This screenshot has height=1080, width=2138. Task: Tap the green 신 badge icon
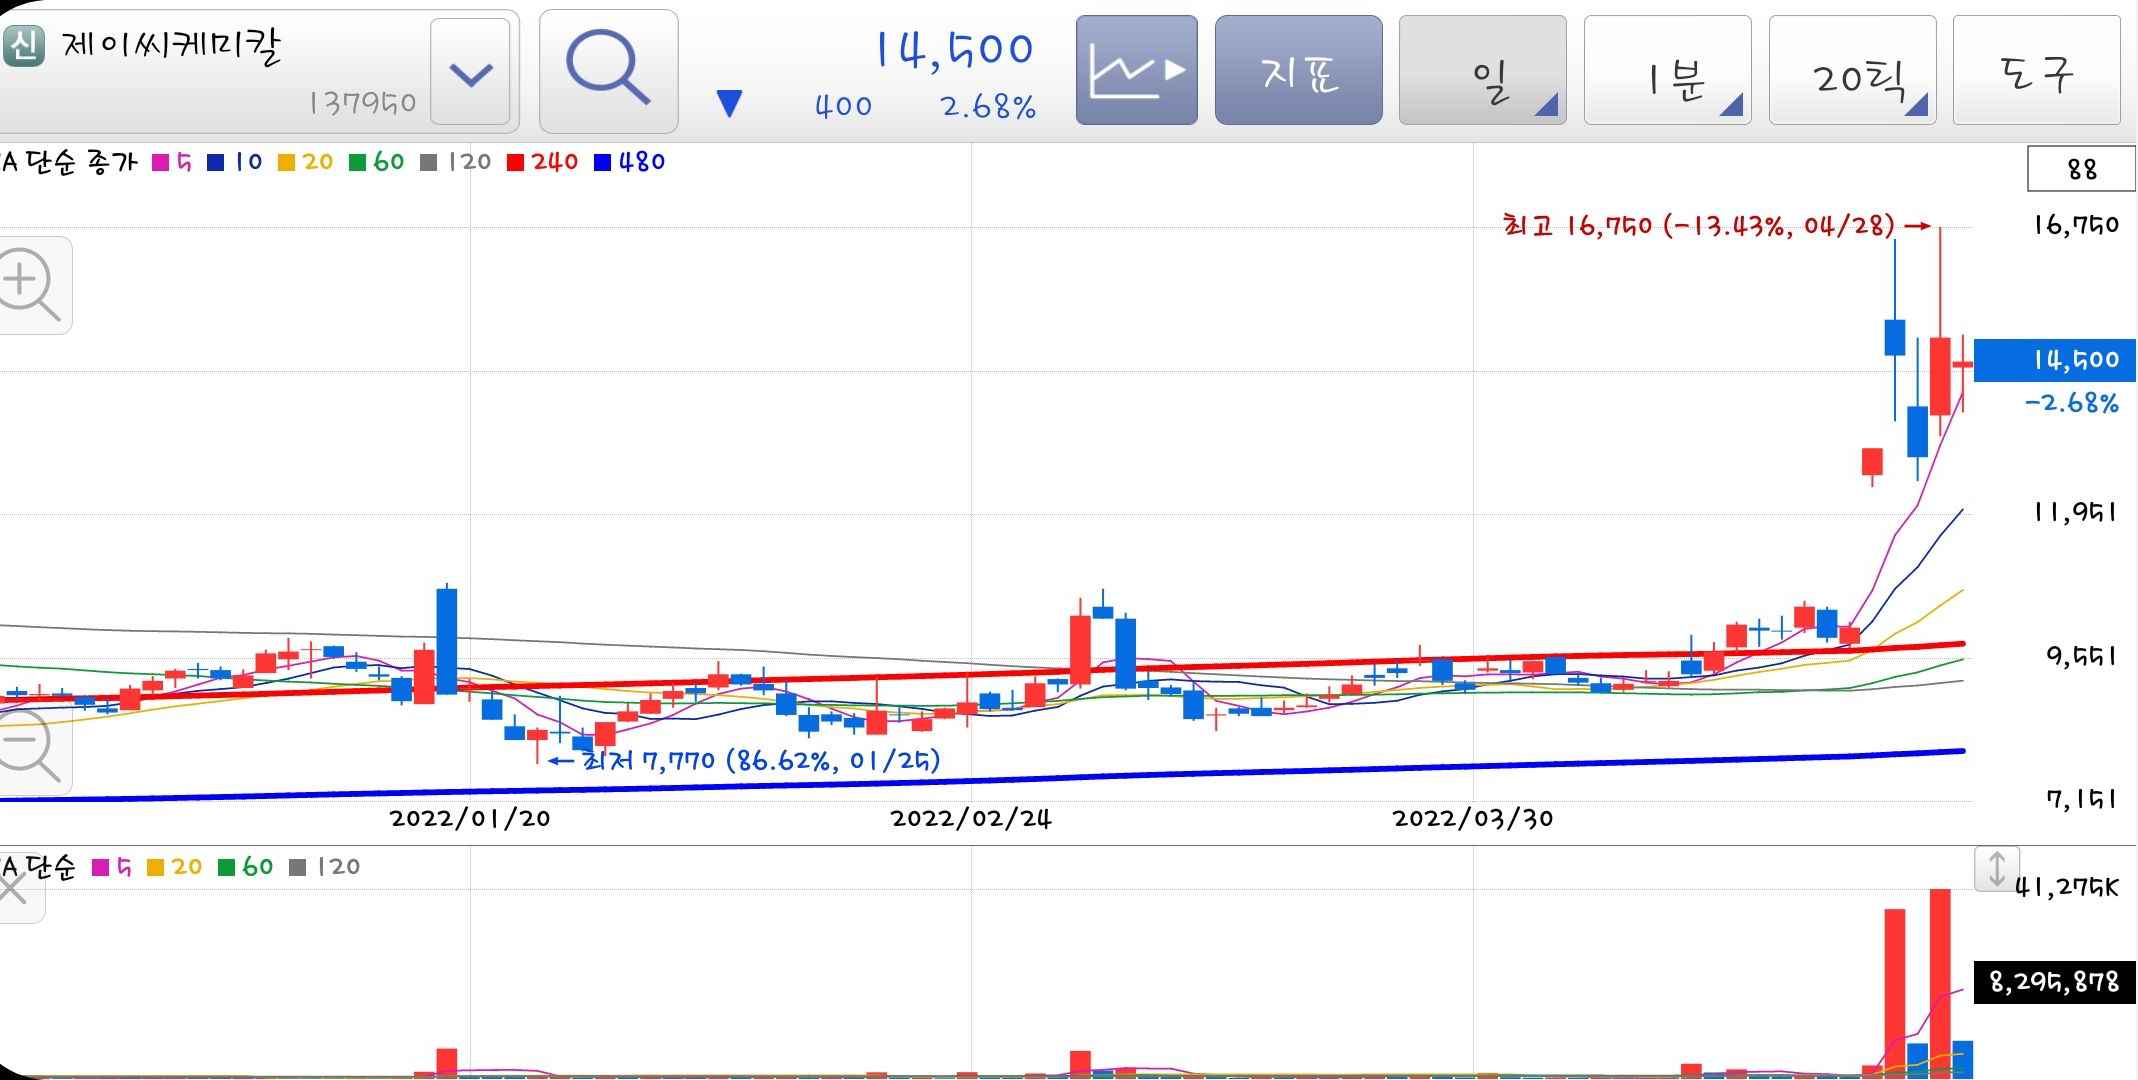click(x=24, y=46)
